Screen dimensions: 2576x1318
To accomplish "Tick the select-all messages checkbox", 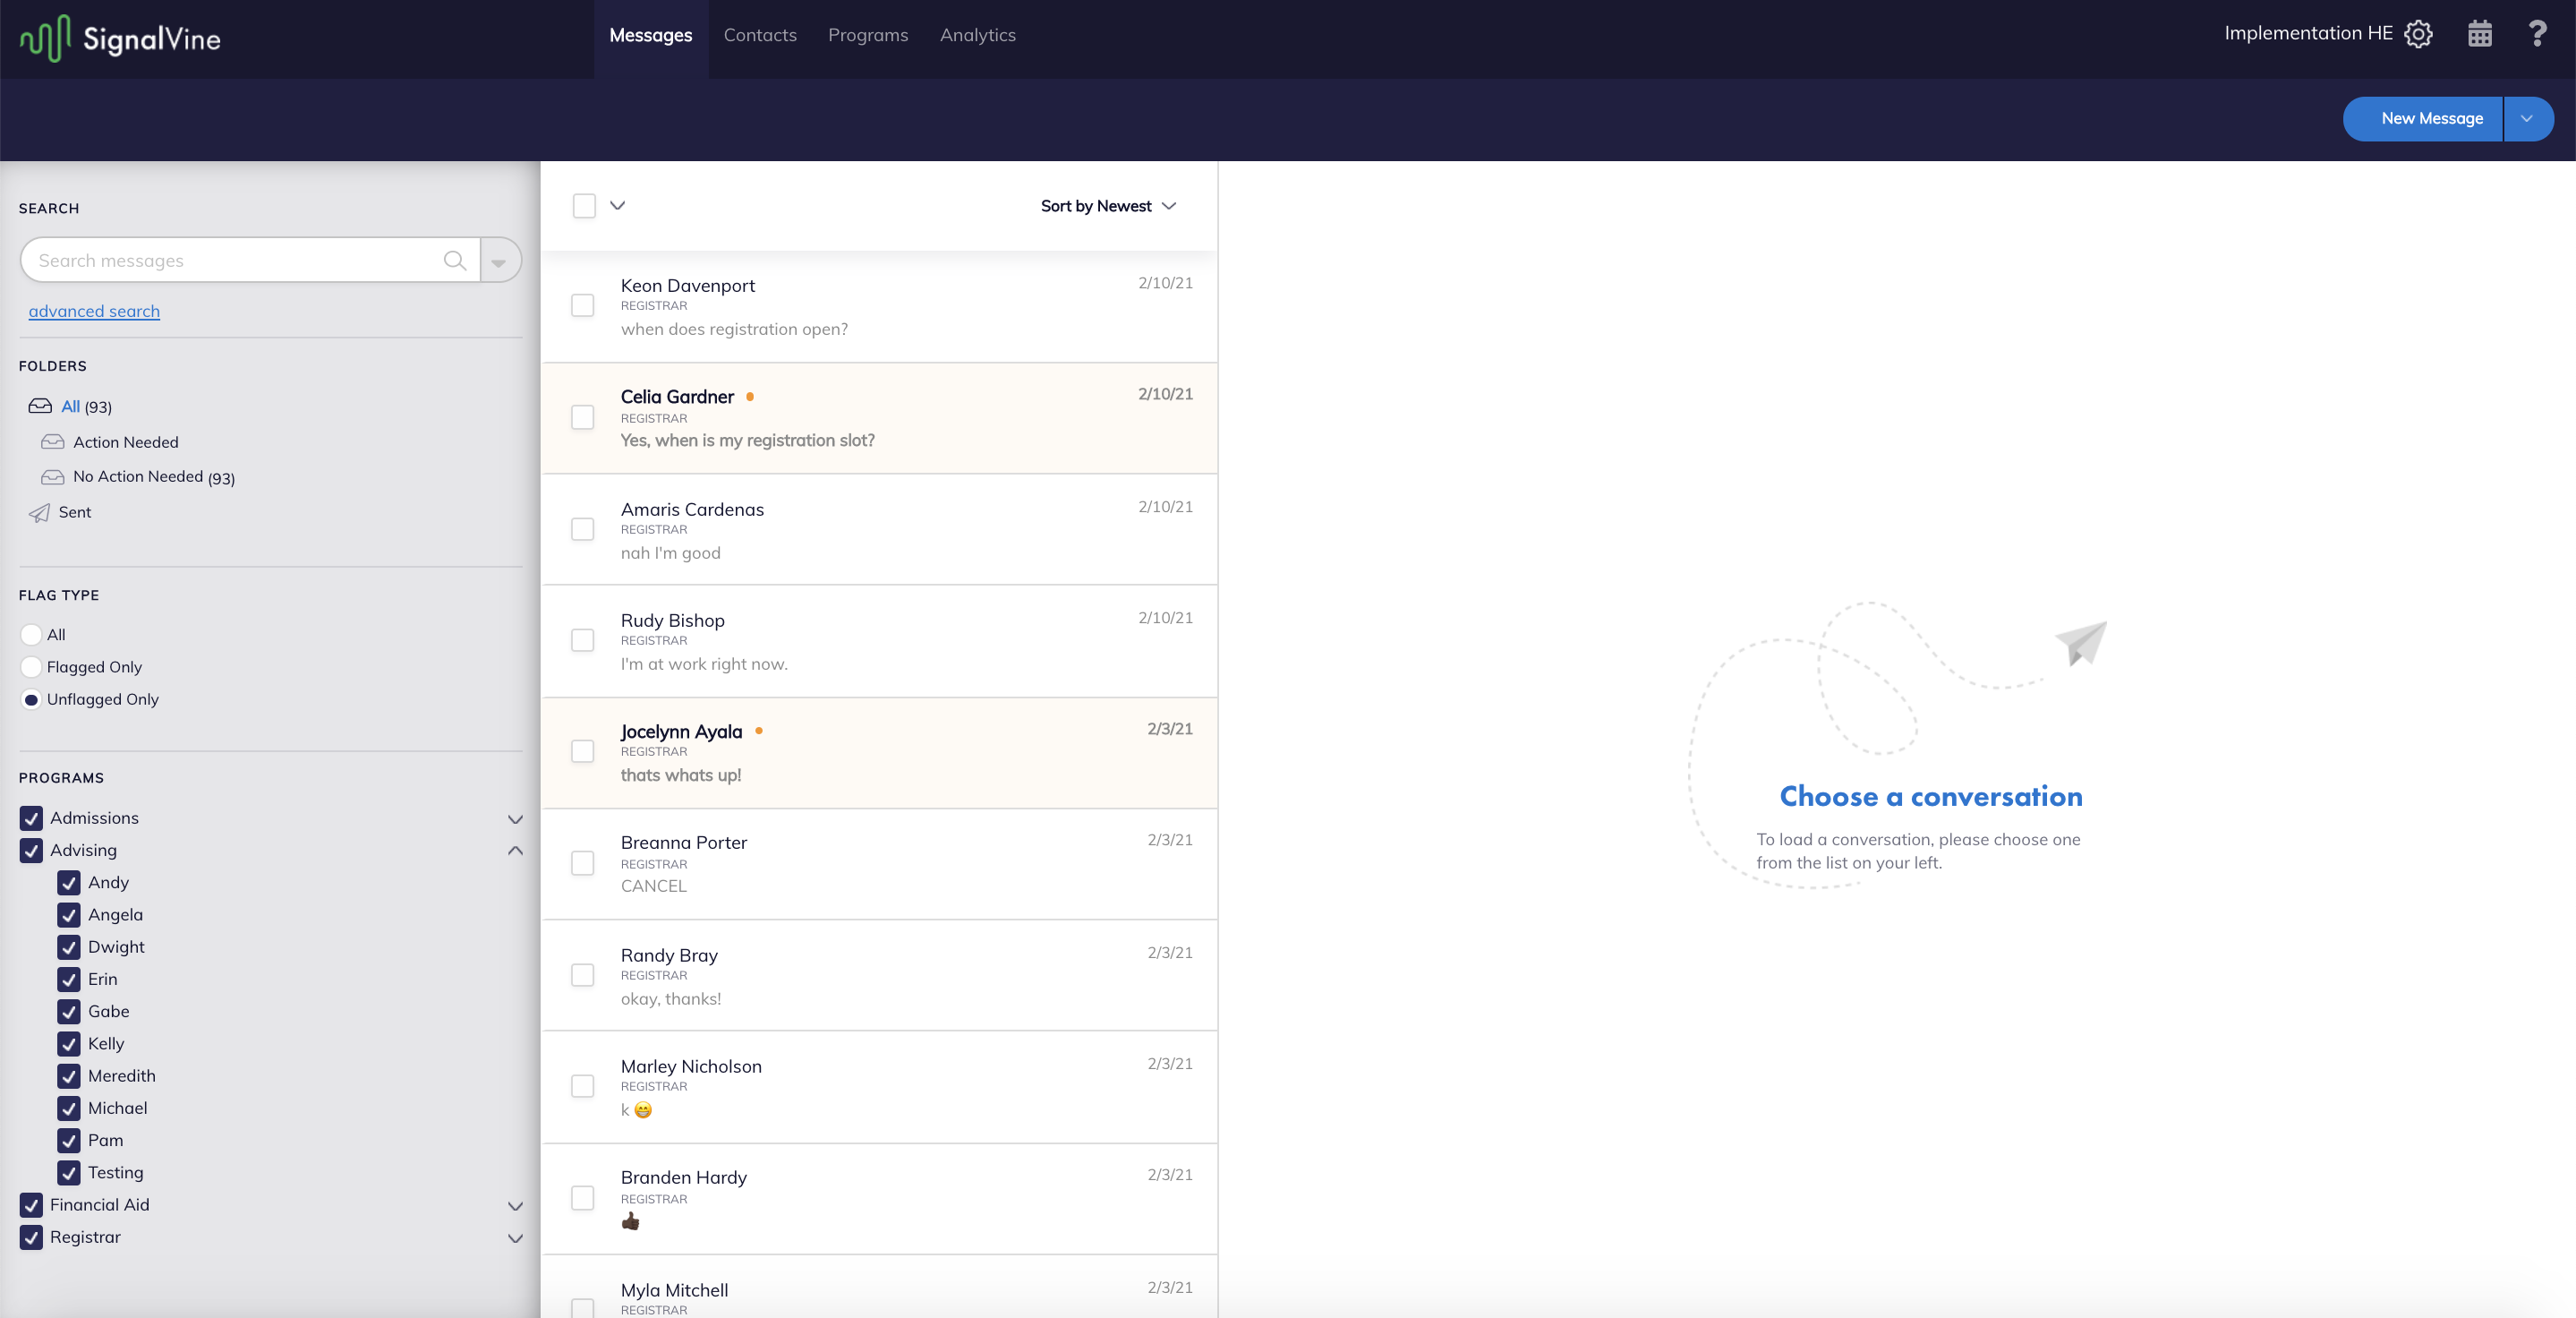I will 584,206.
